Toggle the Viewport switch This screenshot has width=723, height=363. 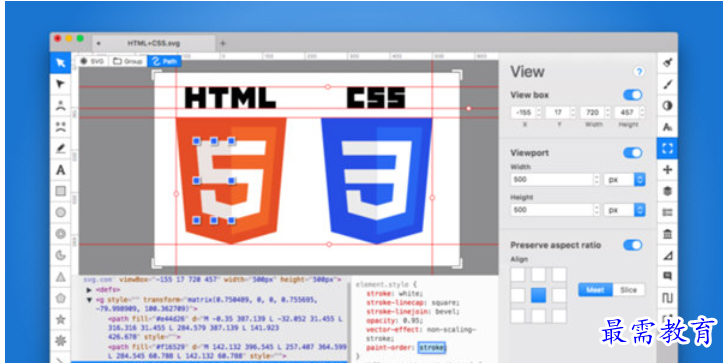pyautogui.click(x=633, y=153)
